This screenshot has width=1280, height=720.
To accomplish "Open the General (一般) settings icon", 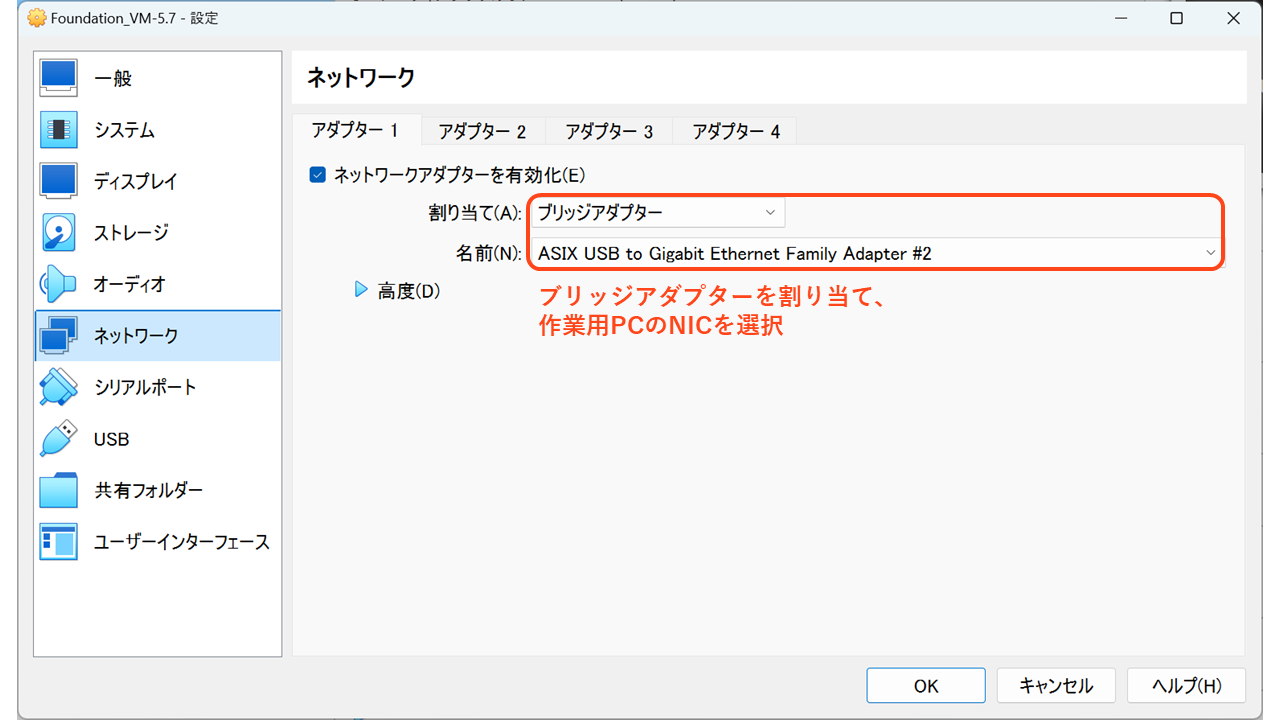I will pyautogui.click(x=58, y=78).
